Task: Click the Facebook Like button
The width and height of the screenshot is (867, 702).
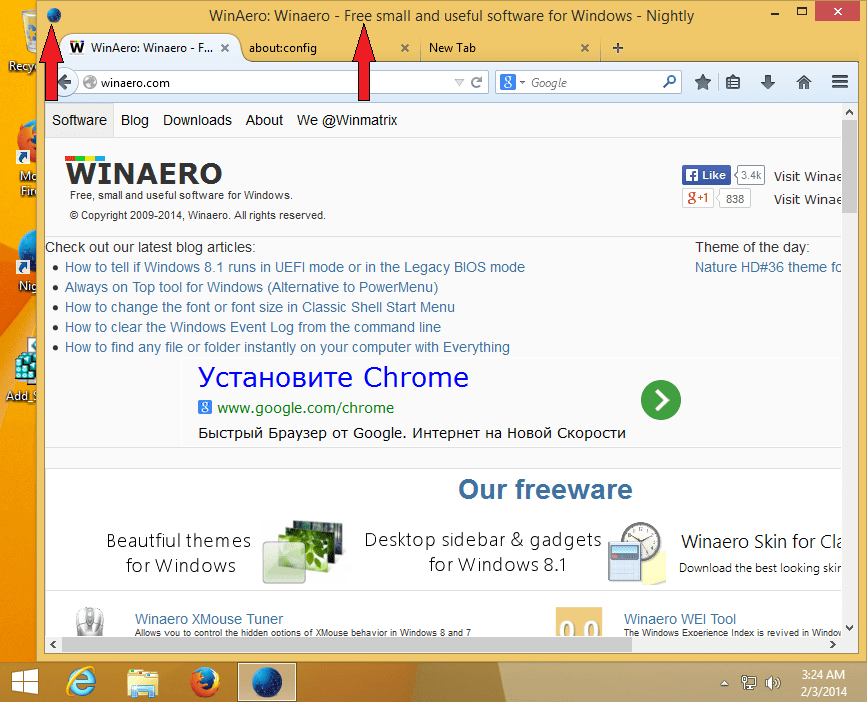Action: point(707,175)
